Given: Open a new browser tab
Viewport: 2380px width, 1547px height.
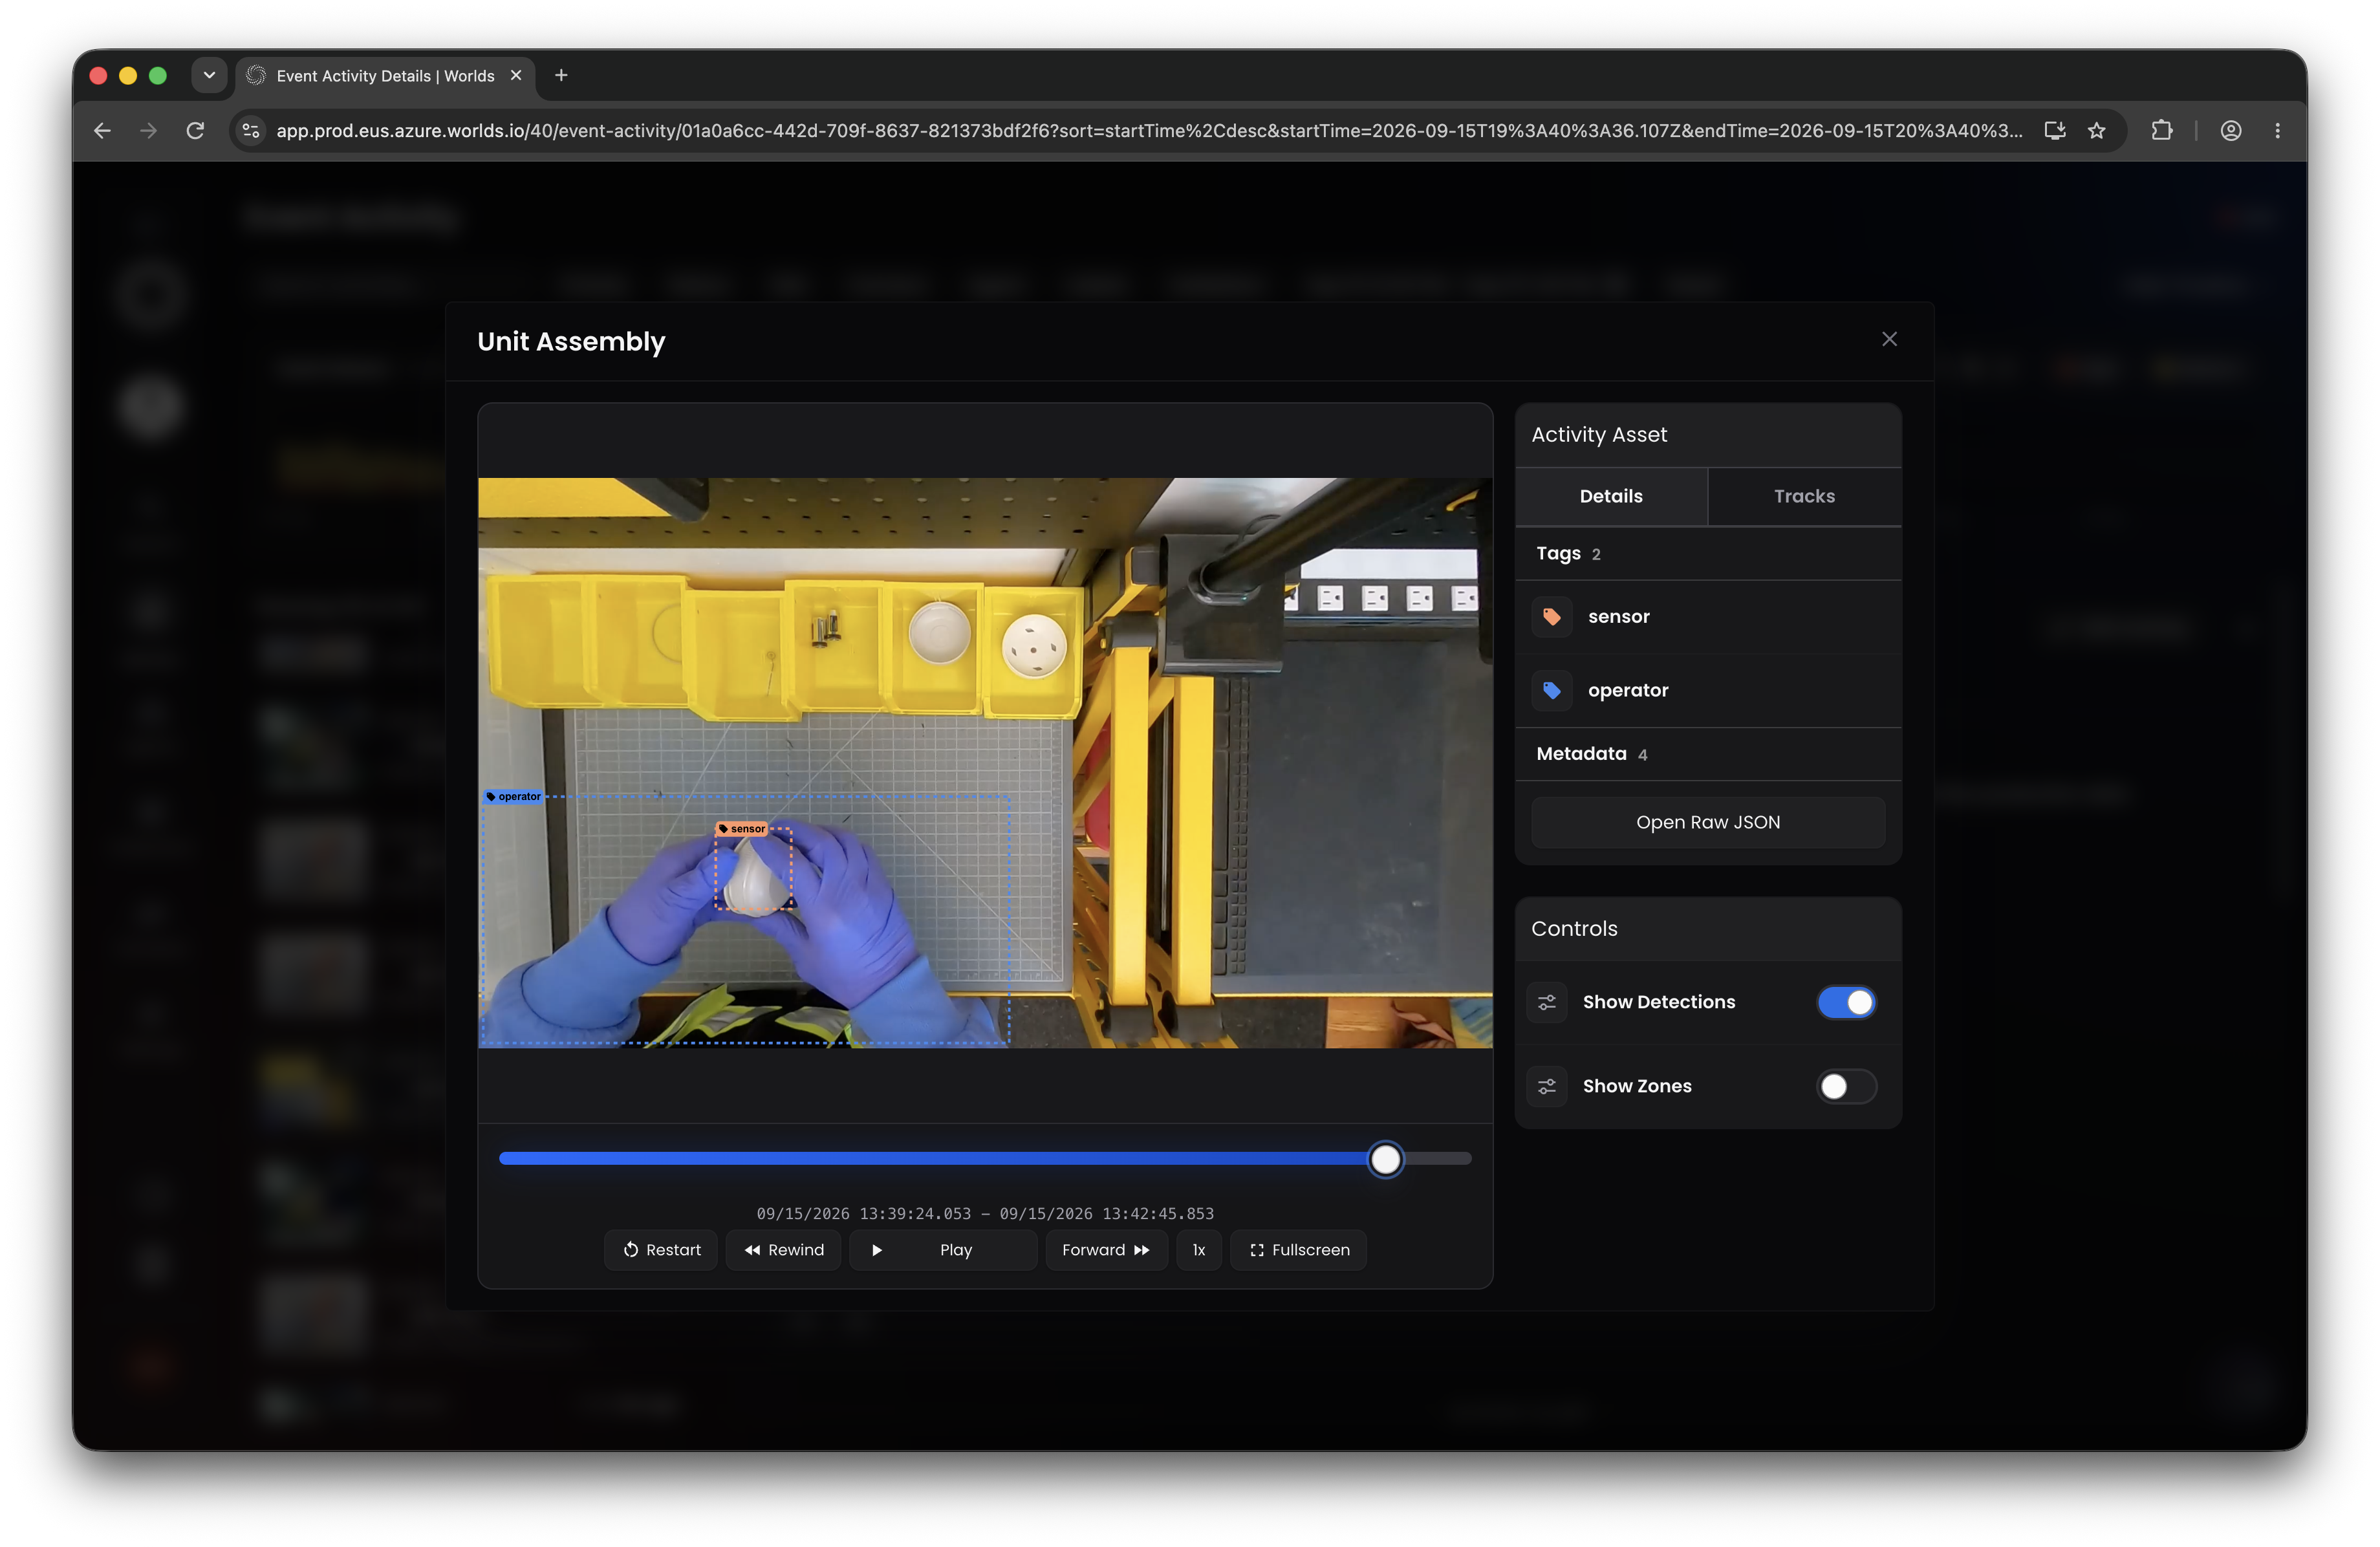Looking at the screenshot, I should point(561,75).
